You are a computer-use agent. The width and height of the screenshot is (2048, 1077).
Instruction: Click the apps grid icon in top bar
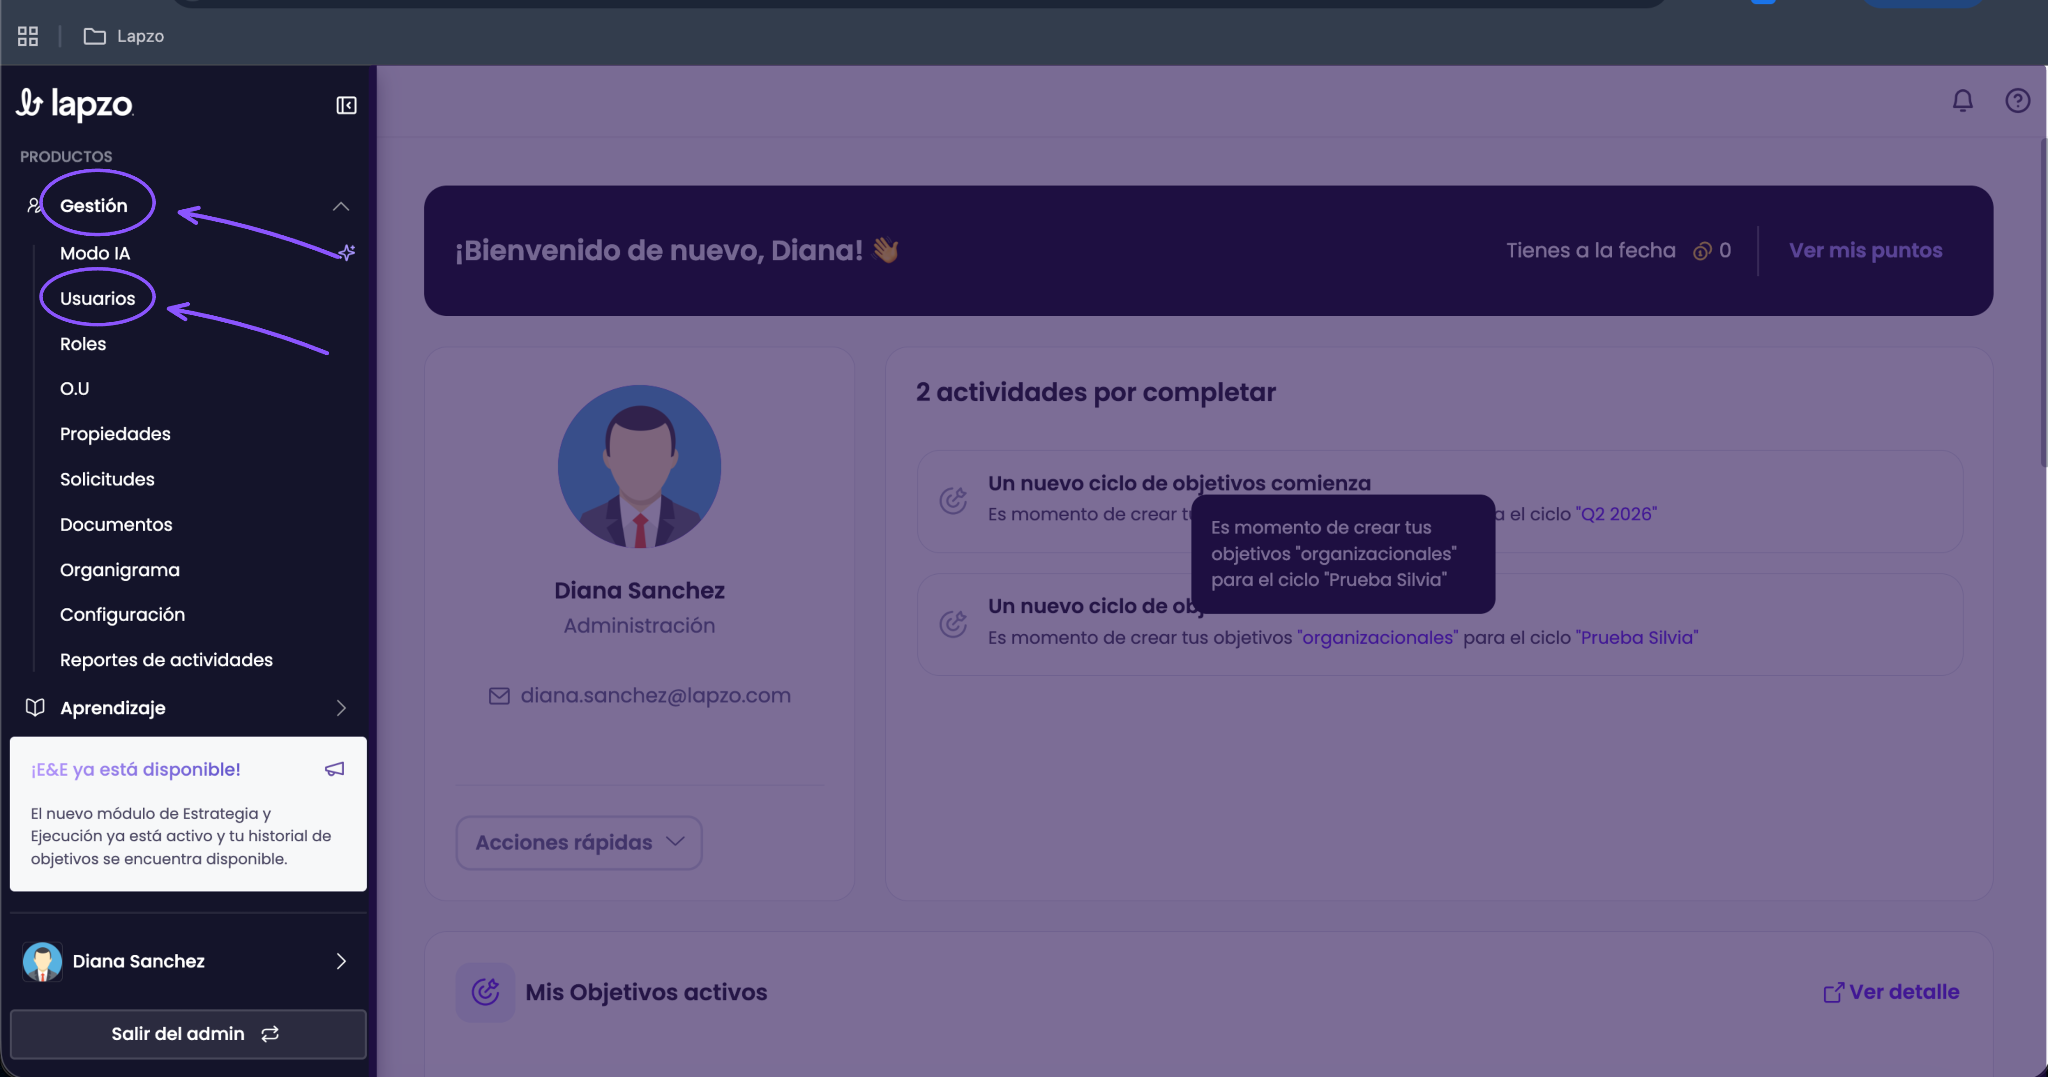pyautogui.click(x=28, y=36)
